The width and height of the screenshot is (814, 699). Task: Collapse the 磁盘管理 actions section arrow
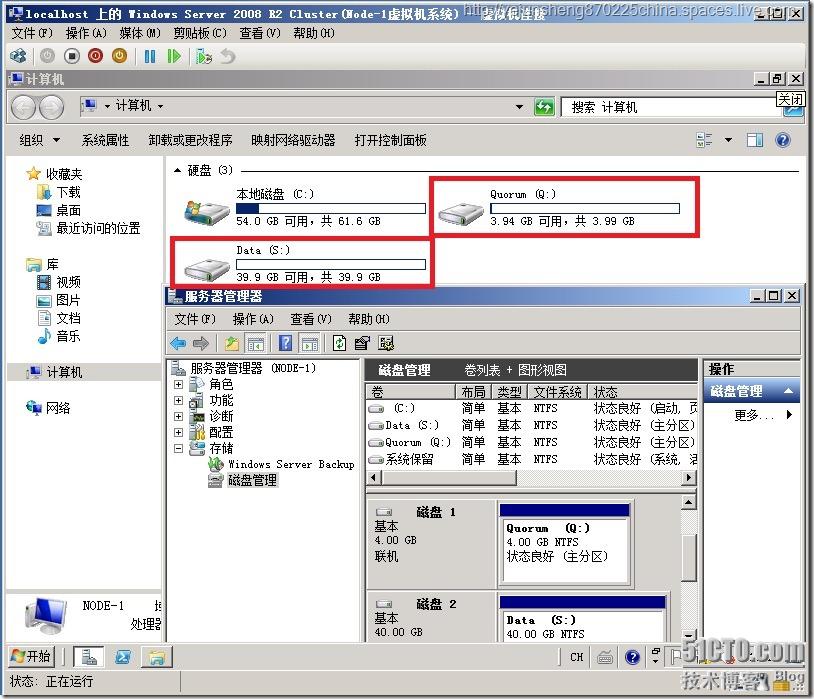point(788,391)
